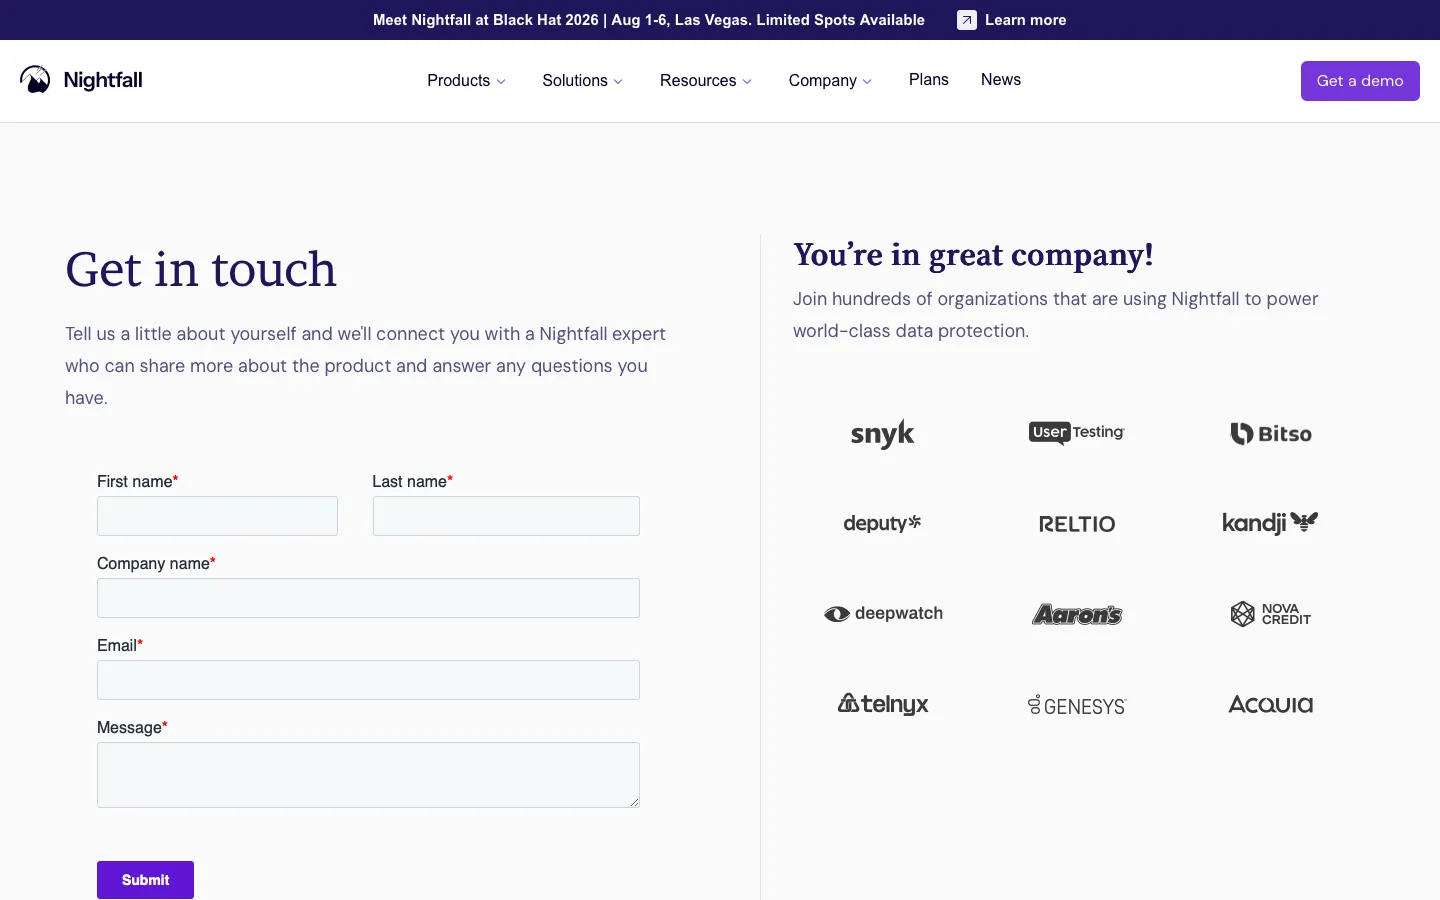Click the 'Last name' field label
Viewport: 1440px width, 900px height.
coord(413,481)
